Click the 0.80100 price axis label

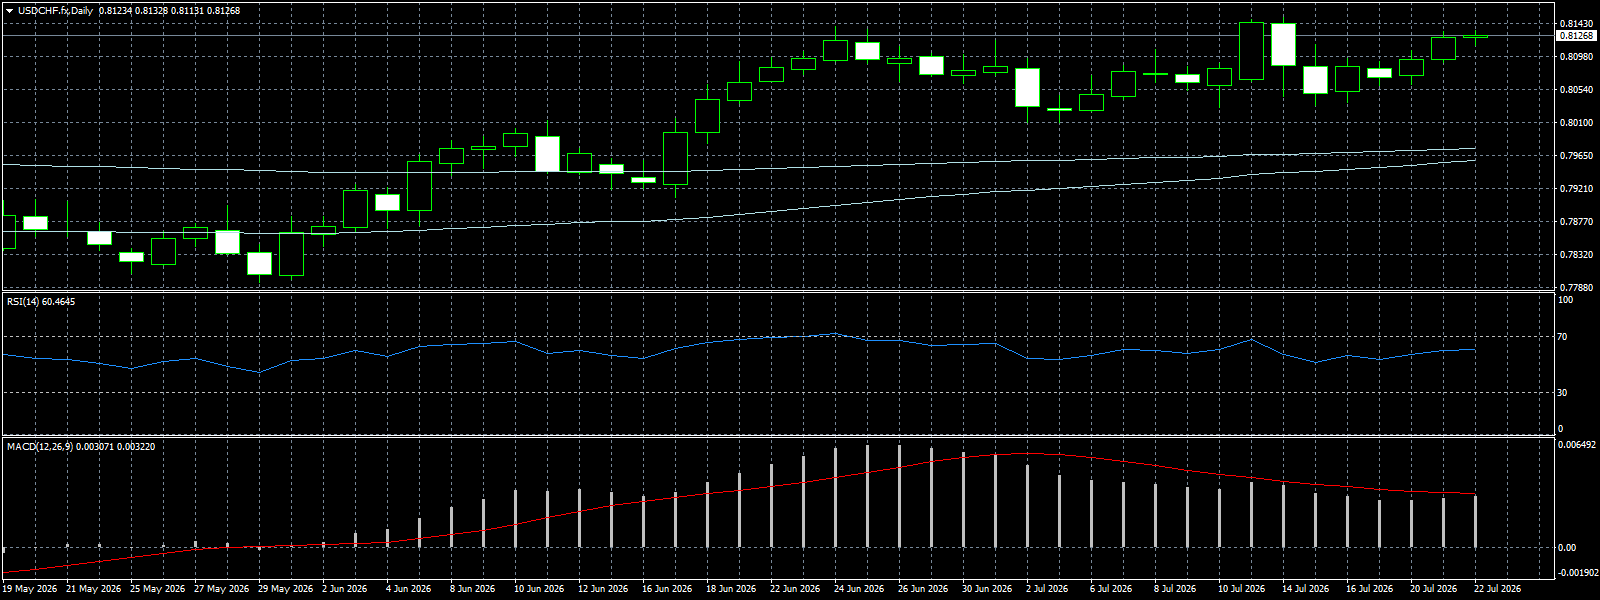point(1577,123)
